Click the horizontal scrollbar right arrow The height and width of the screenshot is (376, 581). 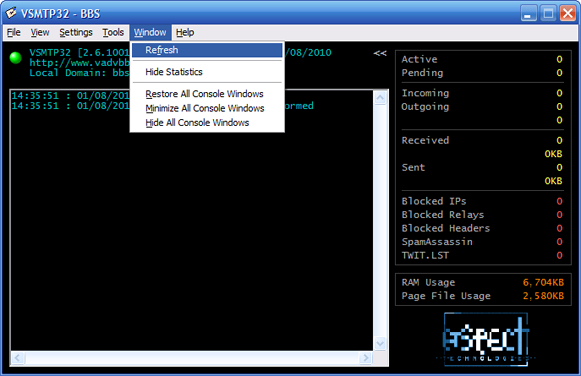pos(366,358)
